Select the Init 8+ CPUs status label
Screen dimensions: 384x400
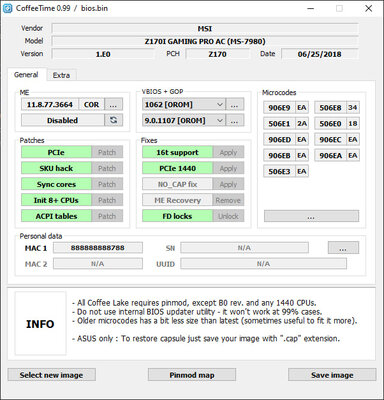[56, 200]
